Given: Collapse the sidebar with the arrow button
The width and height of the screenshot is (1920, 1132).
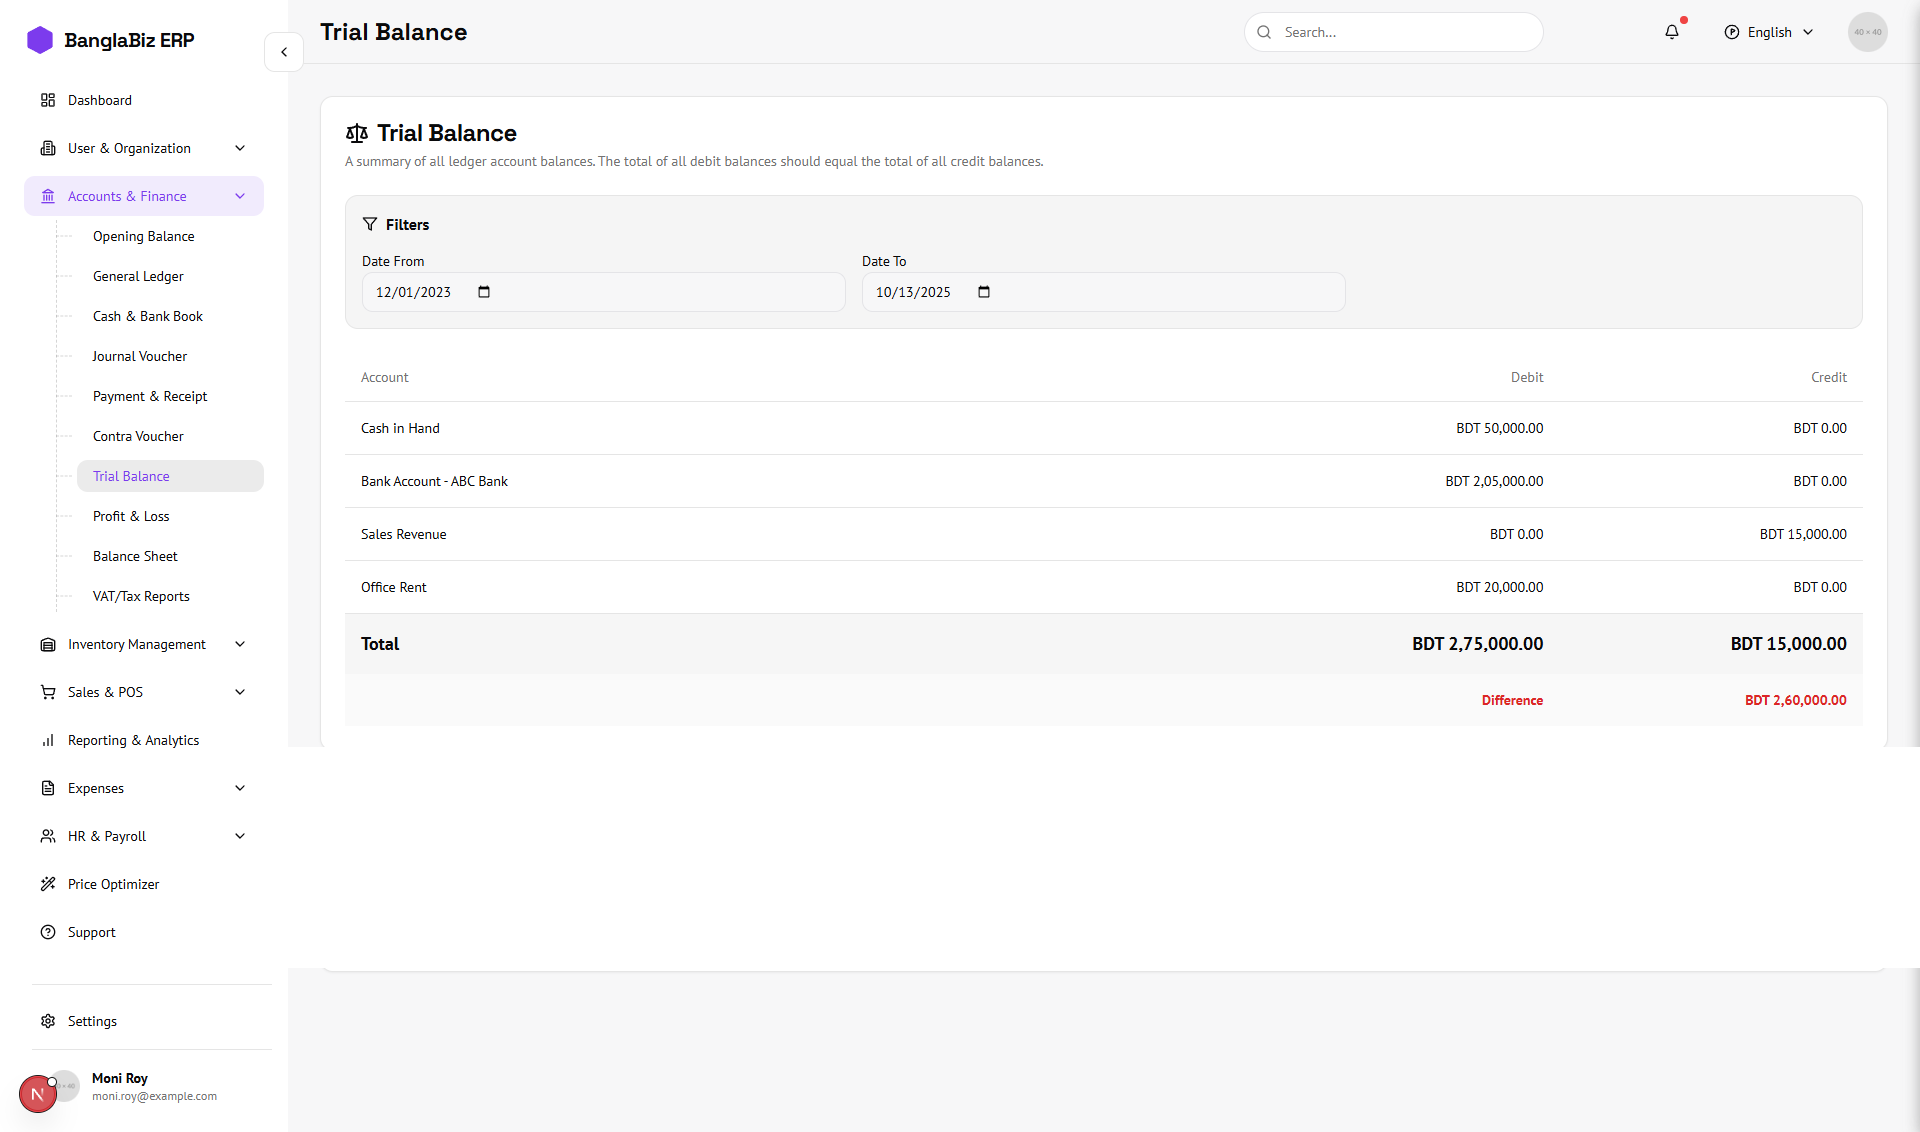Looking at the screenshot, I should click(x=284, y=52).
